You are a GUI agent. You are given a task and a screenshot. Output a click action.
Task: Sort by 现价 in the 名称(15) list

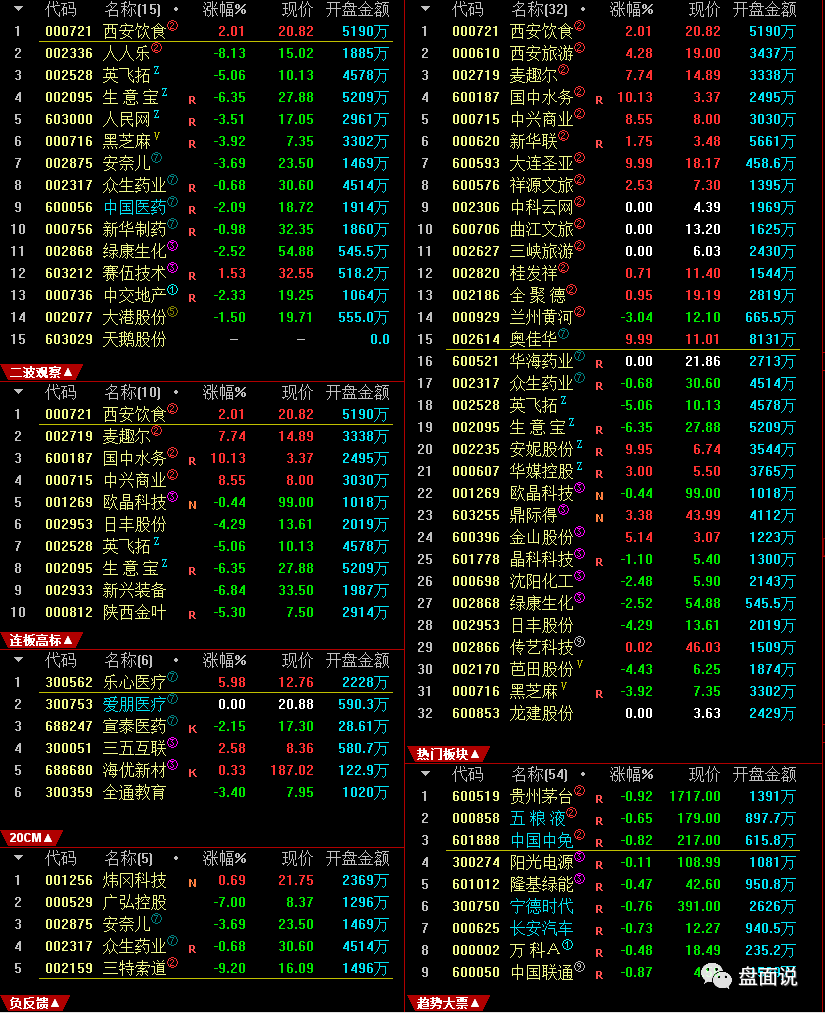pyautogui.click(x=297, y=10)
